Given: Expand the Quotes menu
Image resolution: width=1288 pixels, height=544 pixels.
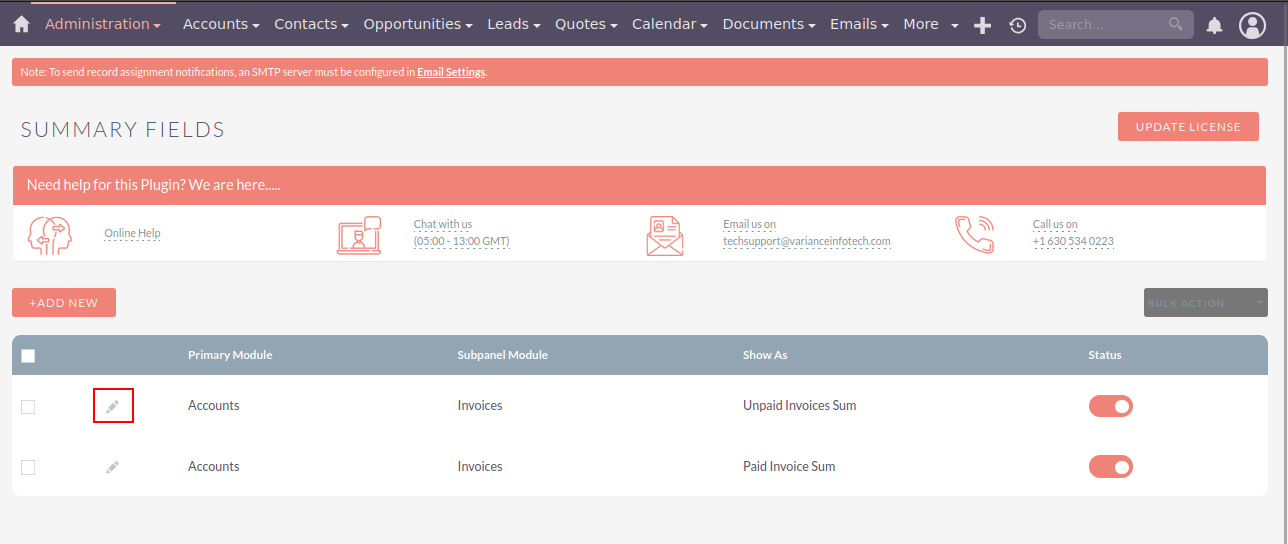Looking at the screenshot, I should pyautogui.click(x=586, y=24).
